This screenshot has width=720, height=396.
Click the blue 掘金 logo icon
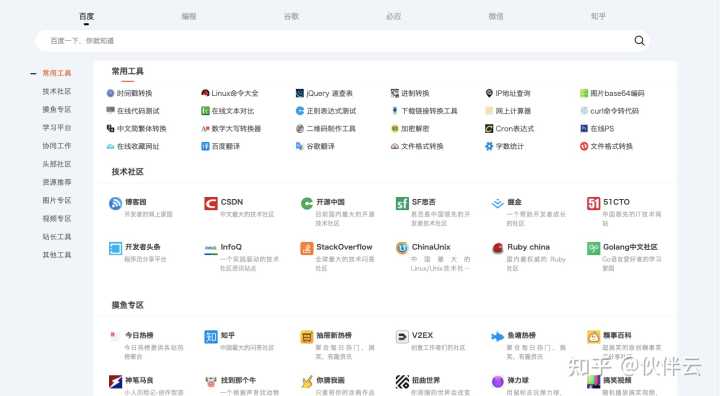coord(497,203)
